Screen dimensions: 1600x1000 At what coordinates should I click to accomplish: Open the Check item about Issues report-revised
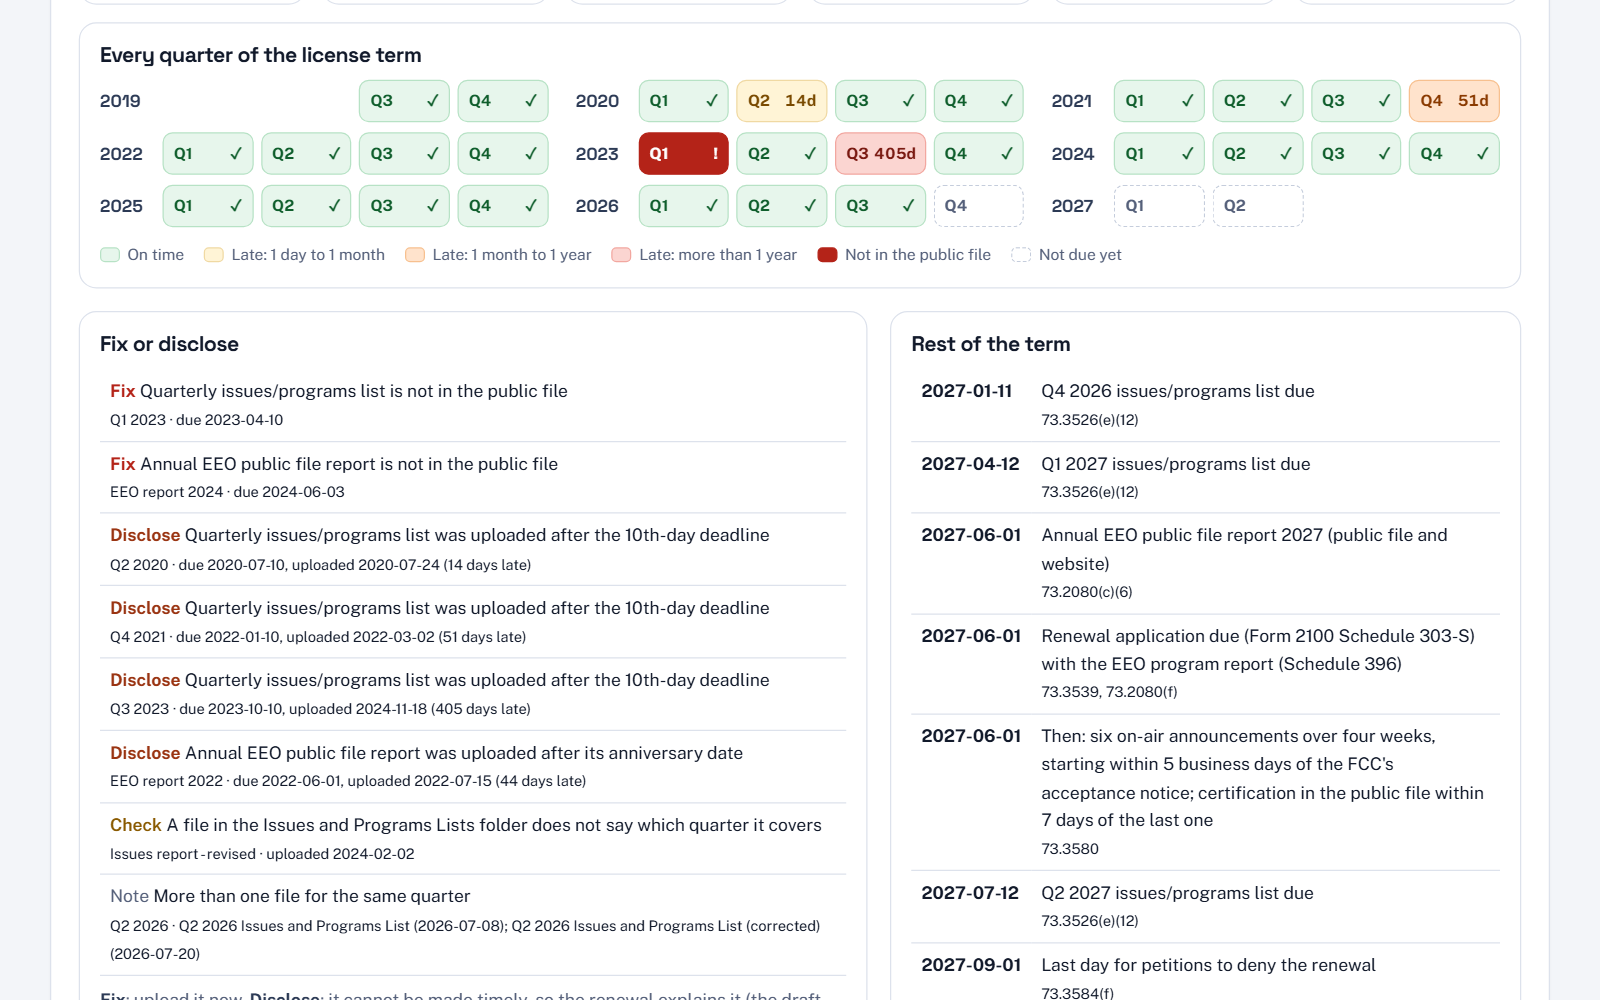473,839
